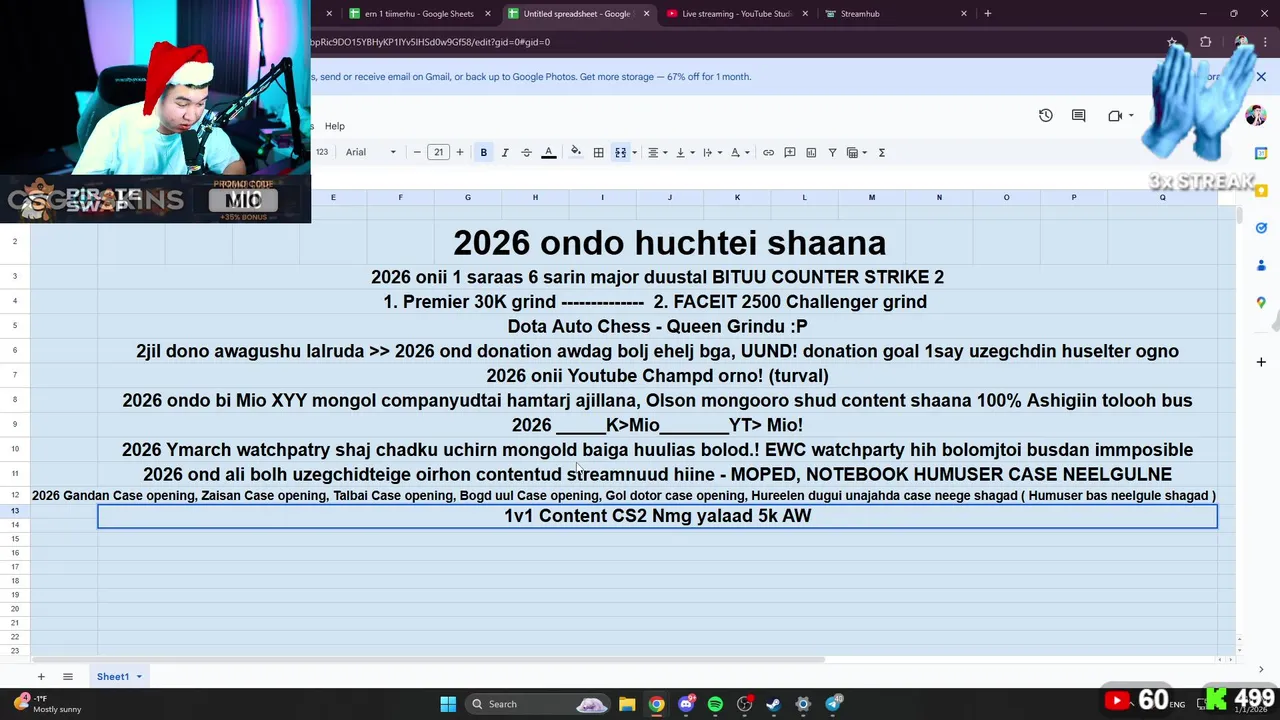The image size is (1280, 720).
Task: Open Sheet1 tab dropdown arrow
Action: click(139, 677)
